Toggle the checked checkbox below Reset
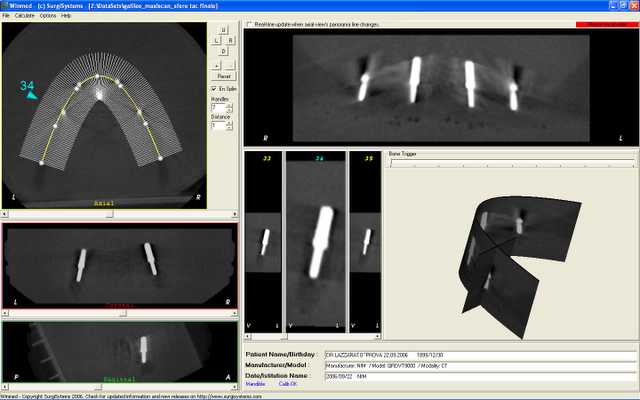 (213, 89)
